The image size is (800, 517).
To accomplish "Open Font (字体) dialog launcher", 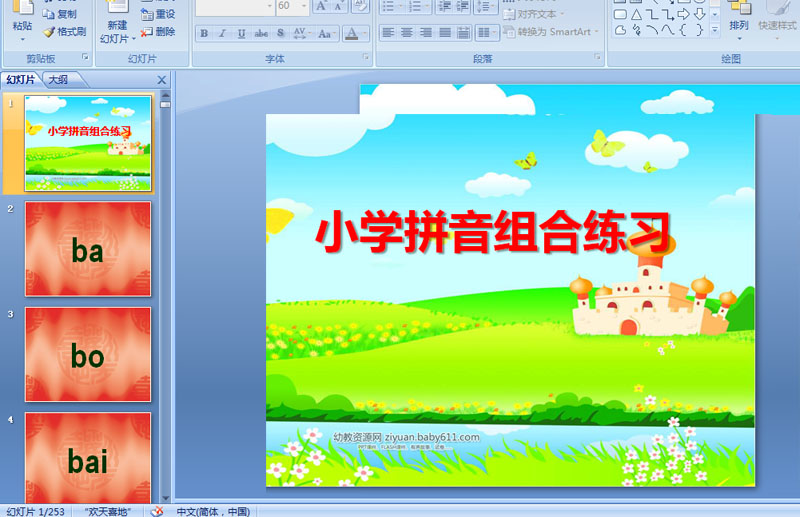I will pyautogui.click(x=366, y=57).
